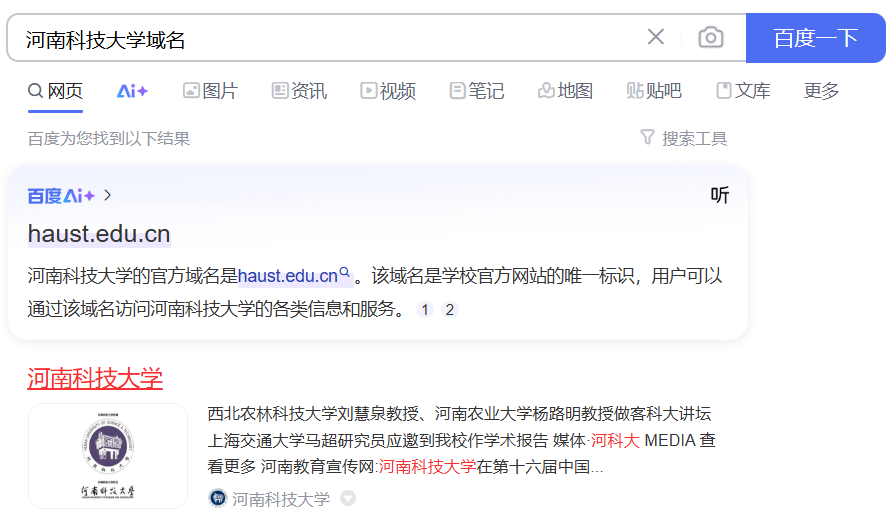Click the 听 listen button
This screenshot has width=896, height=512.
click(x=719, y=195)
